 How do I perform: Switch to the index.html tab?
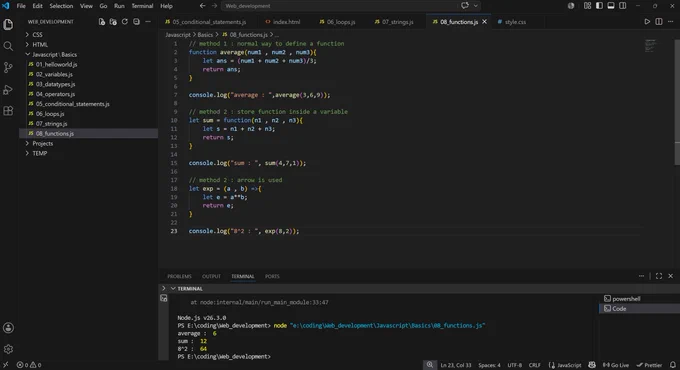coord(283,22)
